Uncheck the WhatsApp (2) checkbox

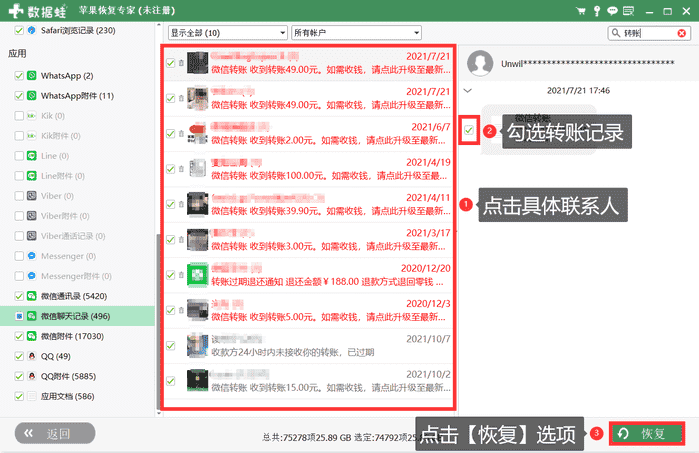(x=19, y=75)
